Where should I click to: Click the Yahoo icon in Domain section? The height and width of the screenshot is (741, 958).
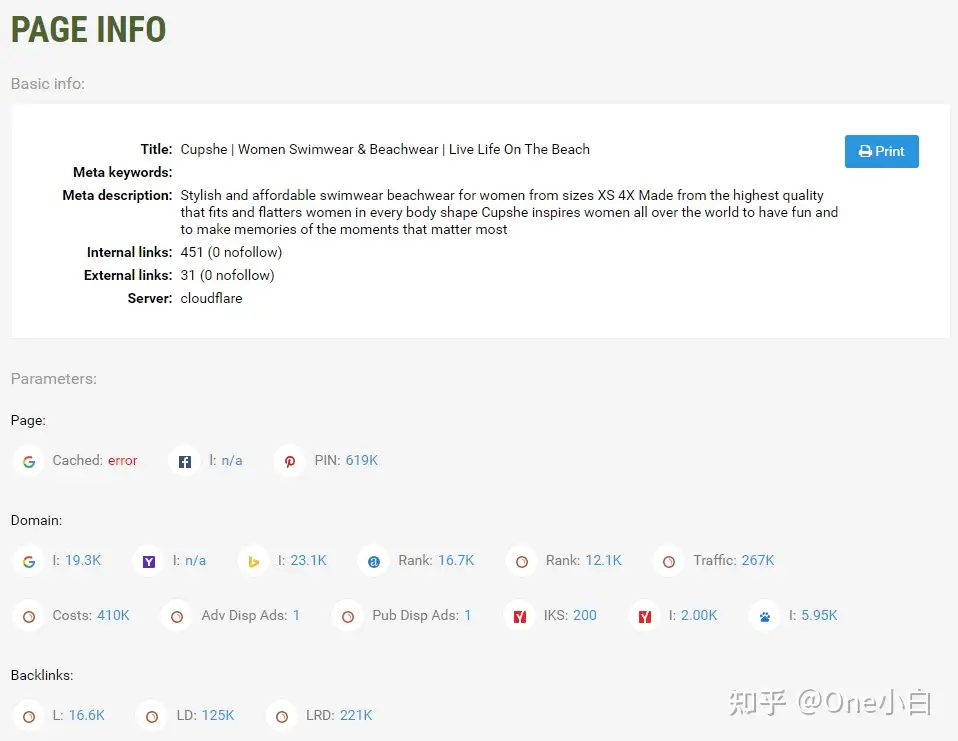[148, 561]
